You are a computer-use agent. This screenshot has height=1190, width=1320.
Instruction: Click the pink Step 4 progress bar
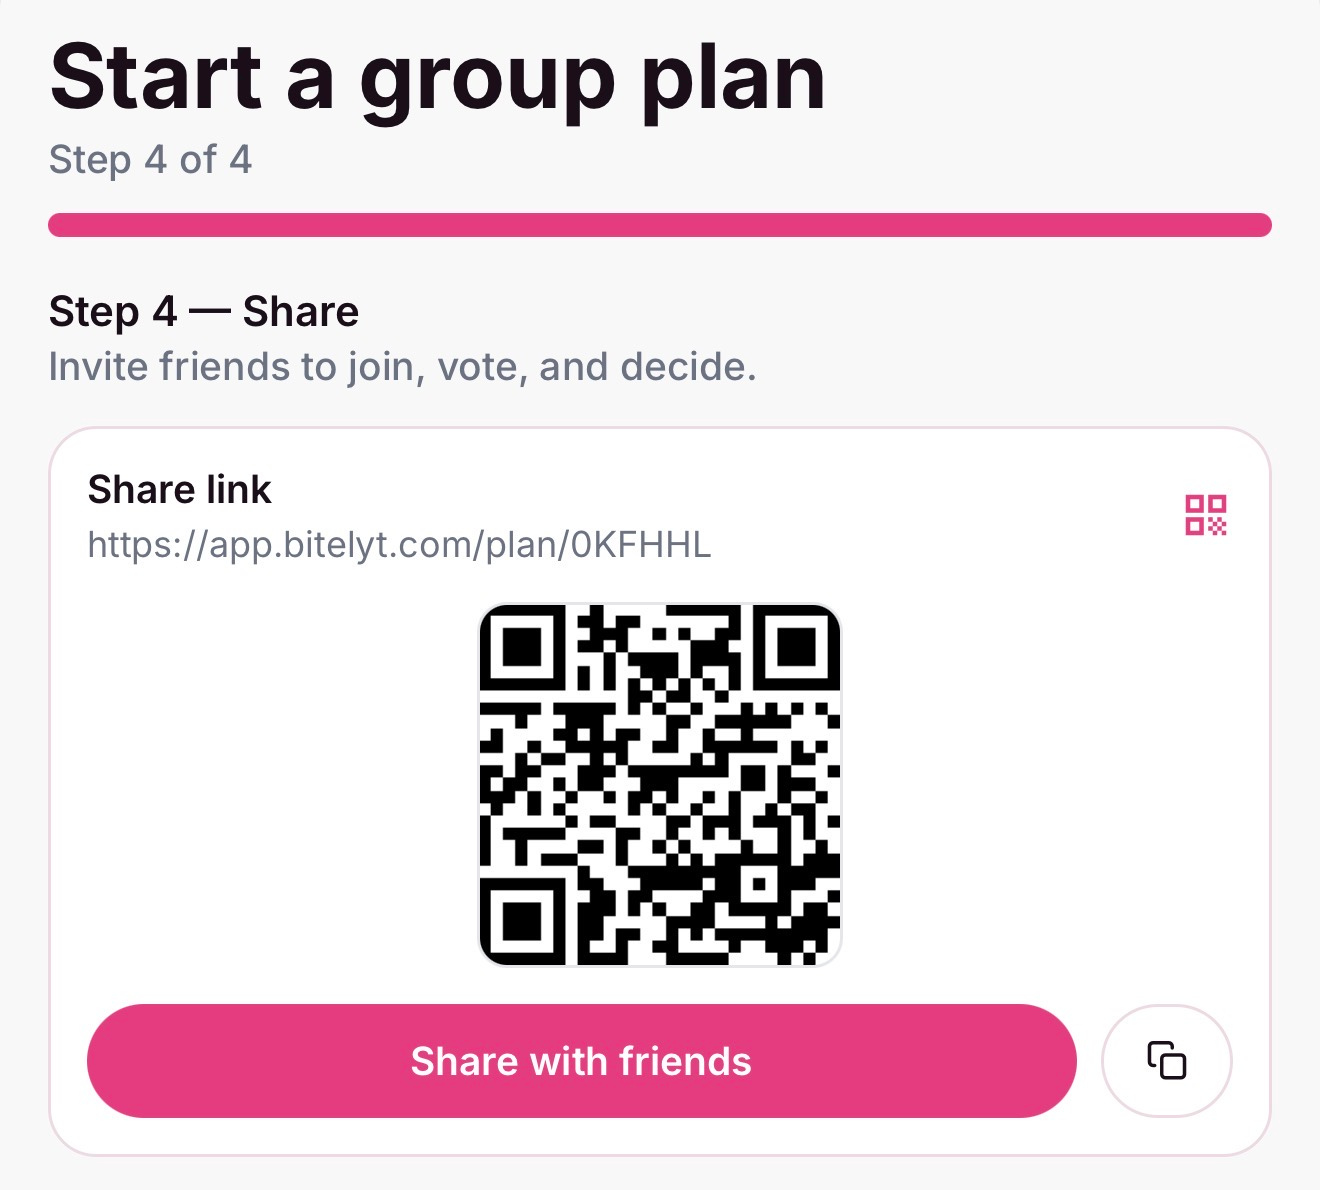click(660, 222)
